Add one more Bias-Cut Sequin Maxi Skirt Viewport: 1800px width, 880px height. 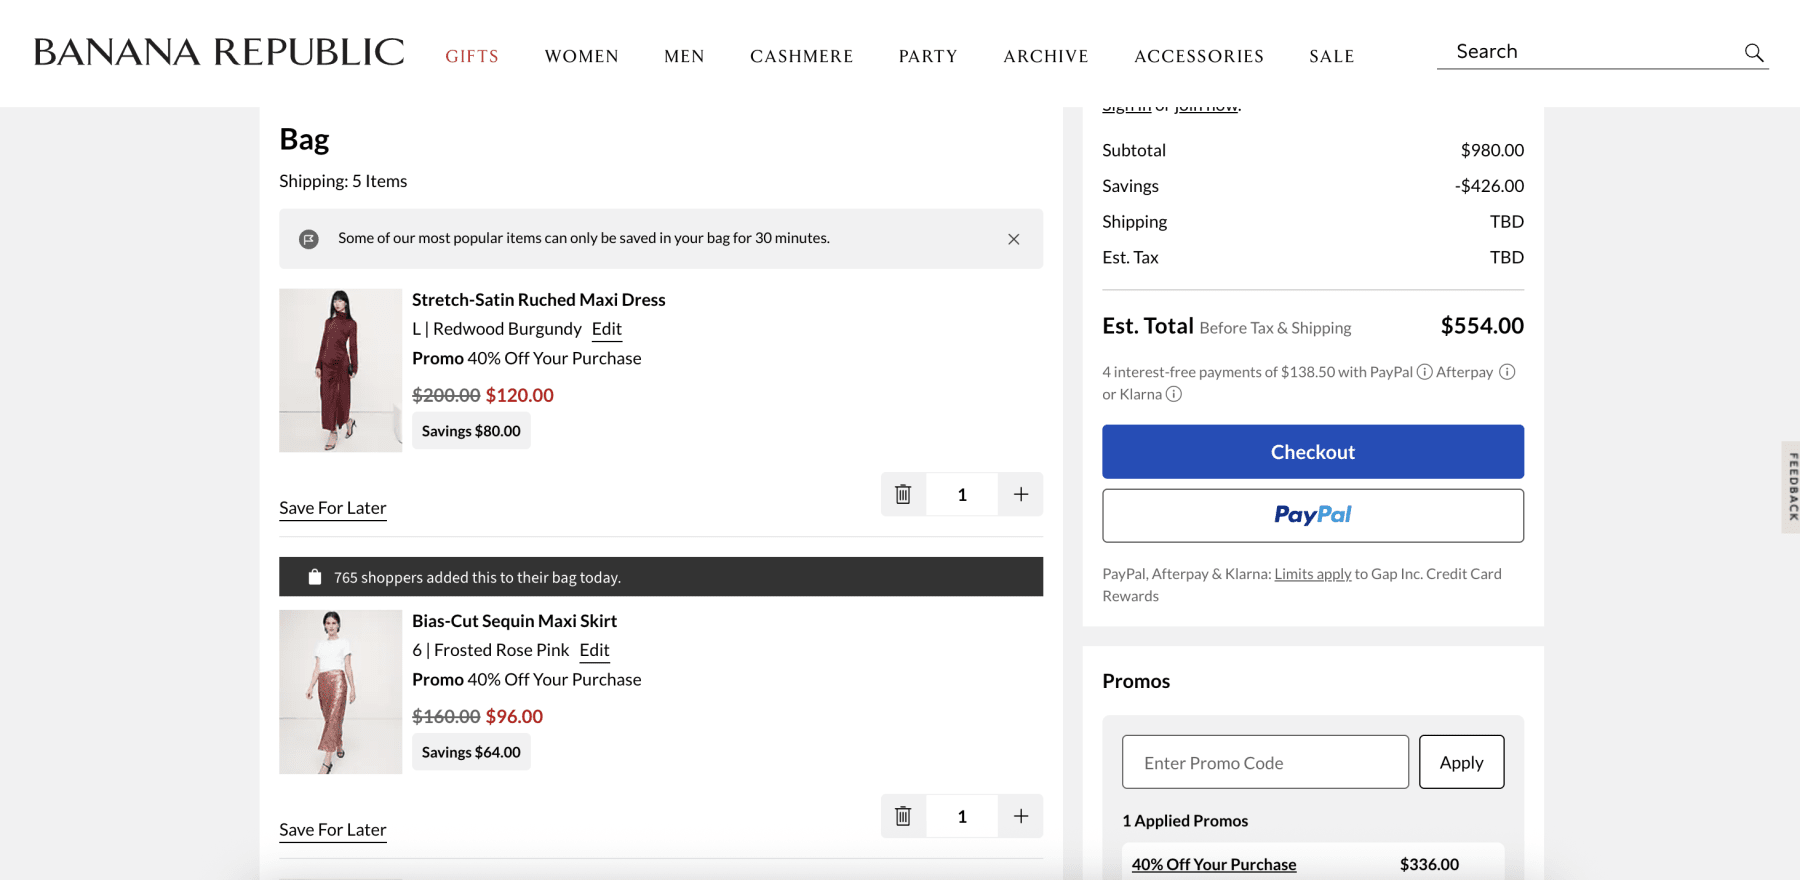pos(1021,816)
